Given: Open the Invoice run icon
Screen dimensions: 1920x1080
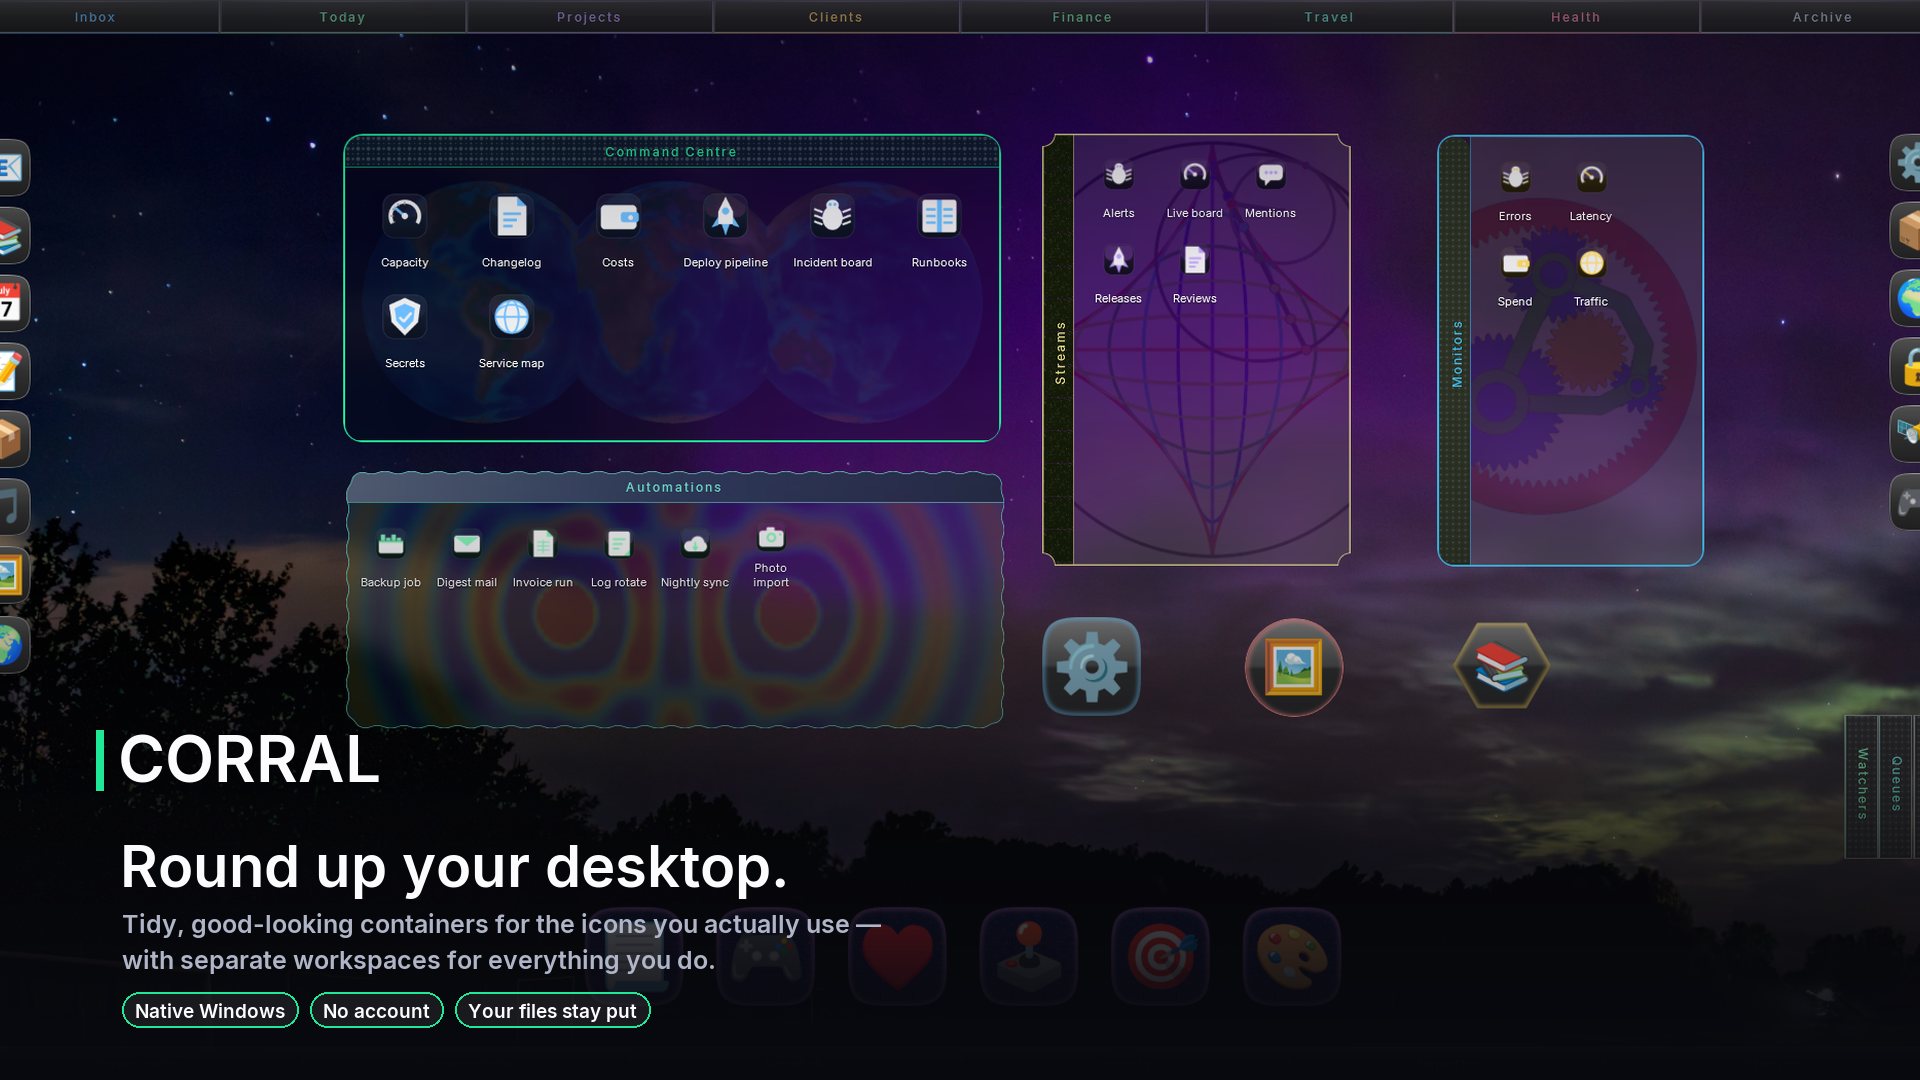Looking at the screenshot, I should point(542,544).
